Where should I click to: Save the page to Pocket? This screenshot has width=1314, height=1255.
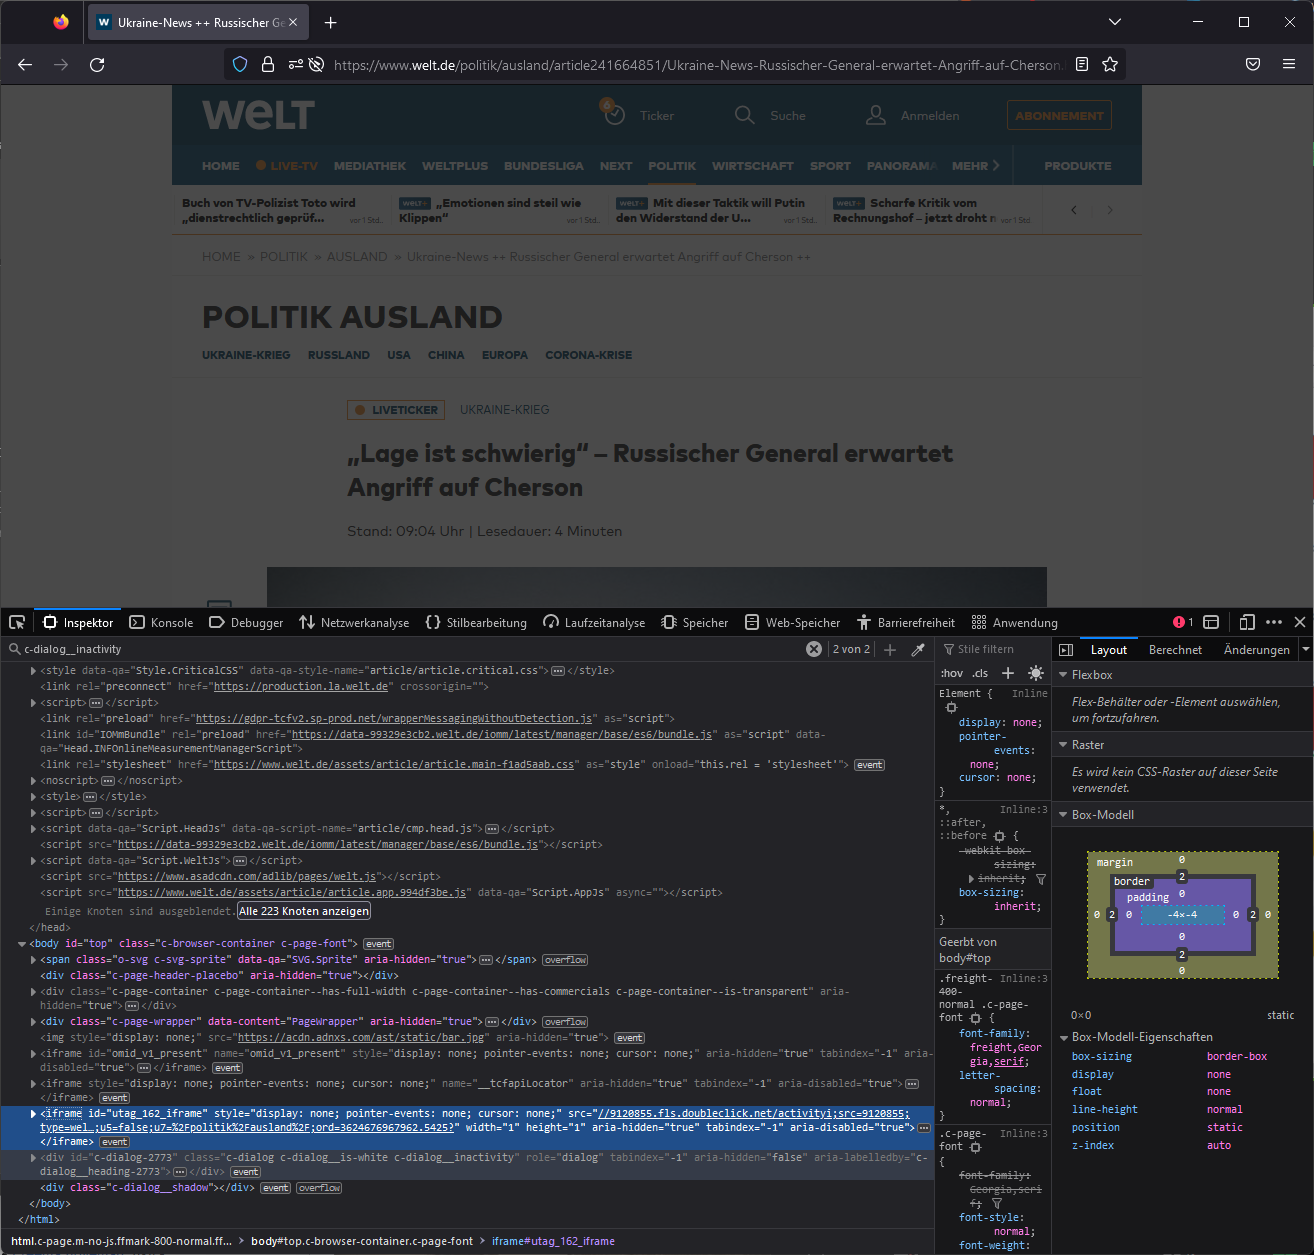click(x=1252, y=64)
